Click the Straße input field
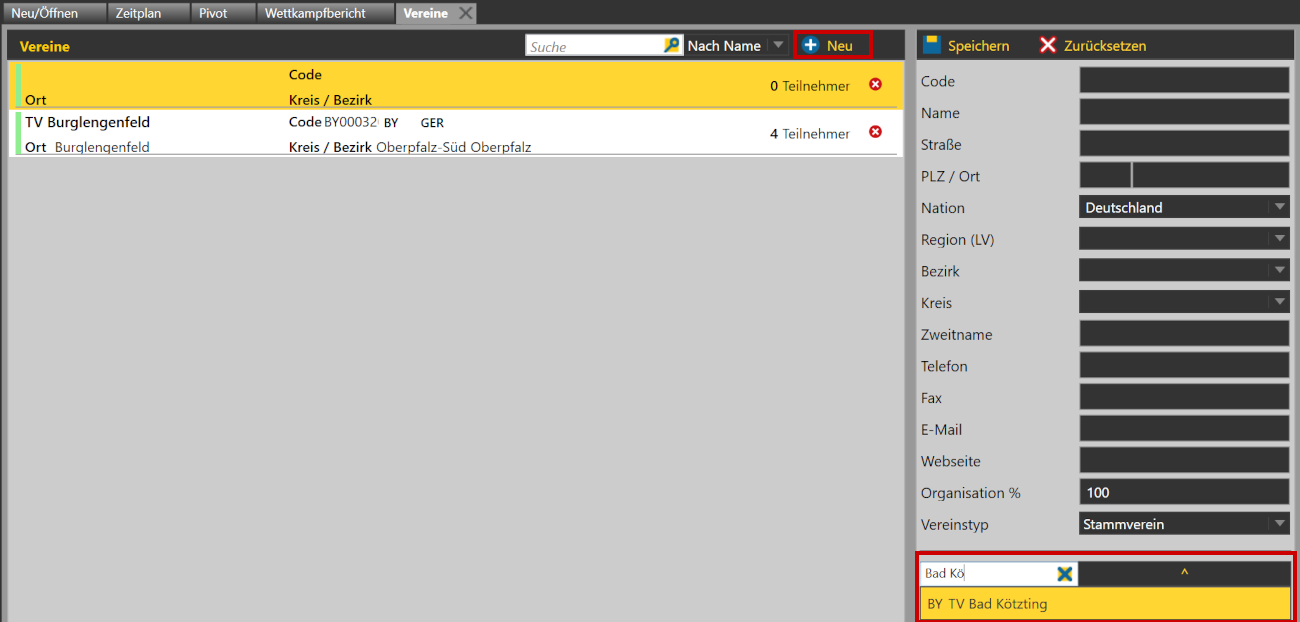Image resolution: width=1300 pixels, height=622 pixels. tap(1185, 144)
